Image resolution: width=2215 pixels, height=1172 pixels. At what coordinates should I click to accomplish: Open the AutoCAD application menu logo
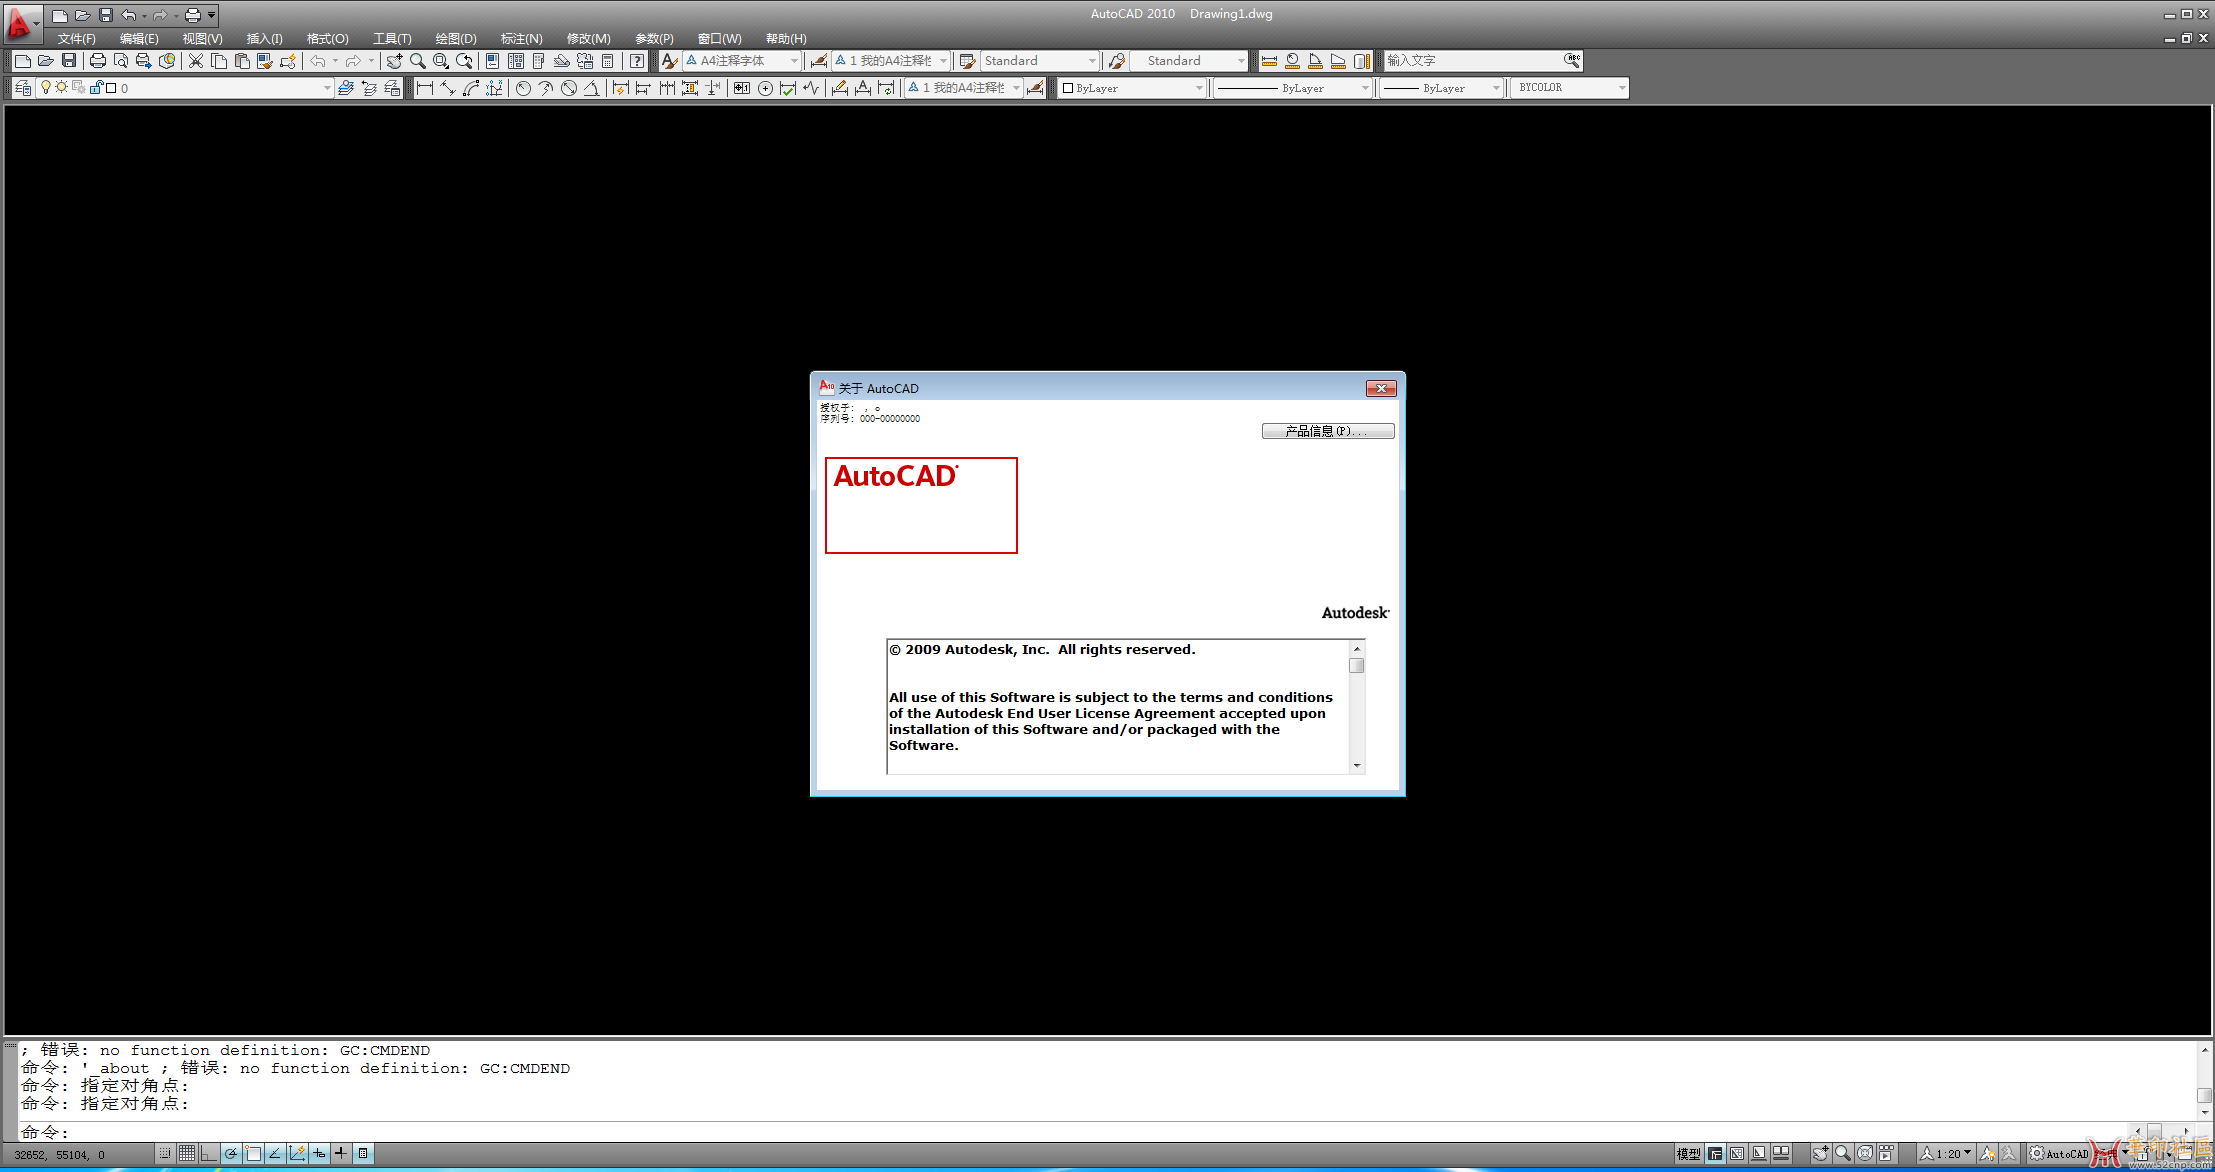[x=21, y=22]
